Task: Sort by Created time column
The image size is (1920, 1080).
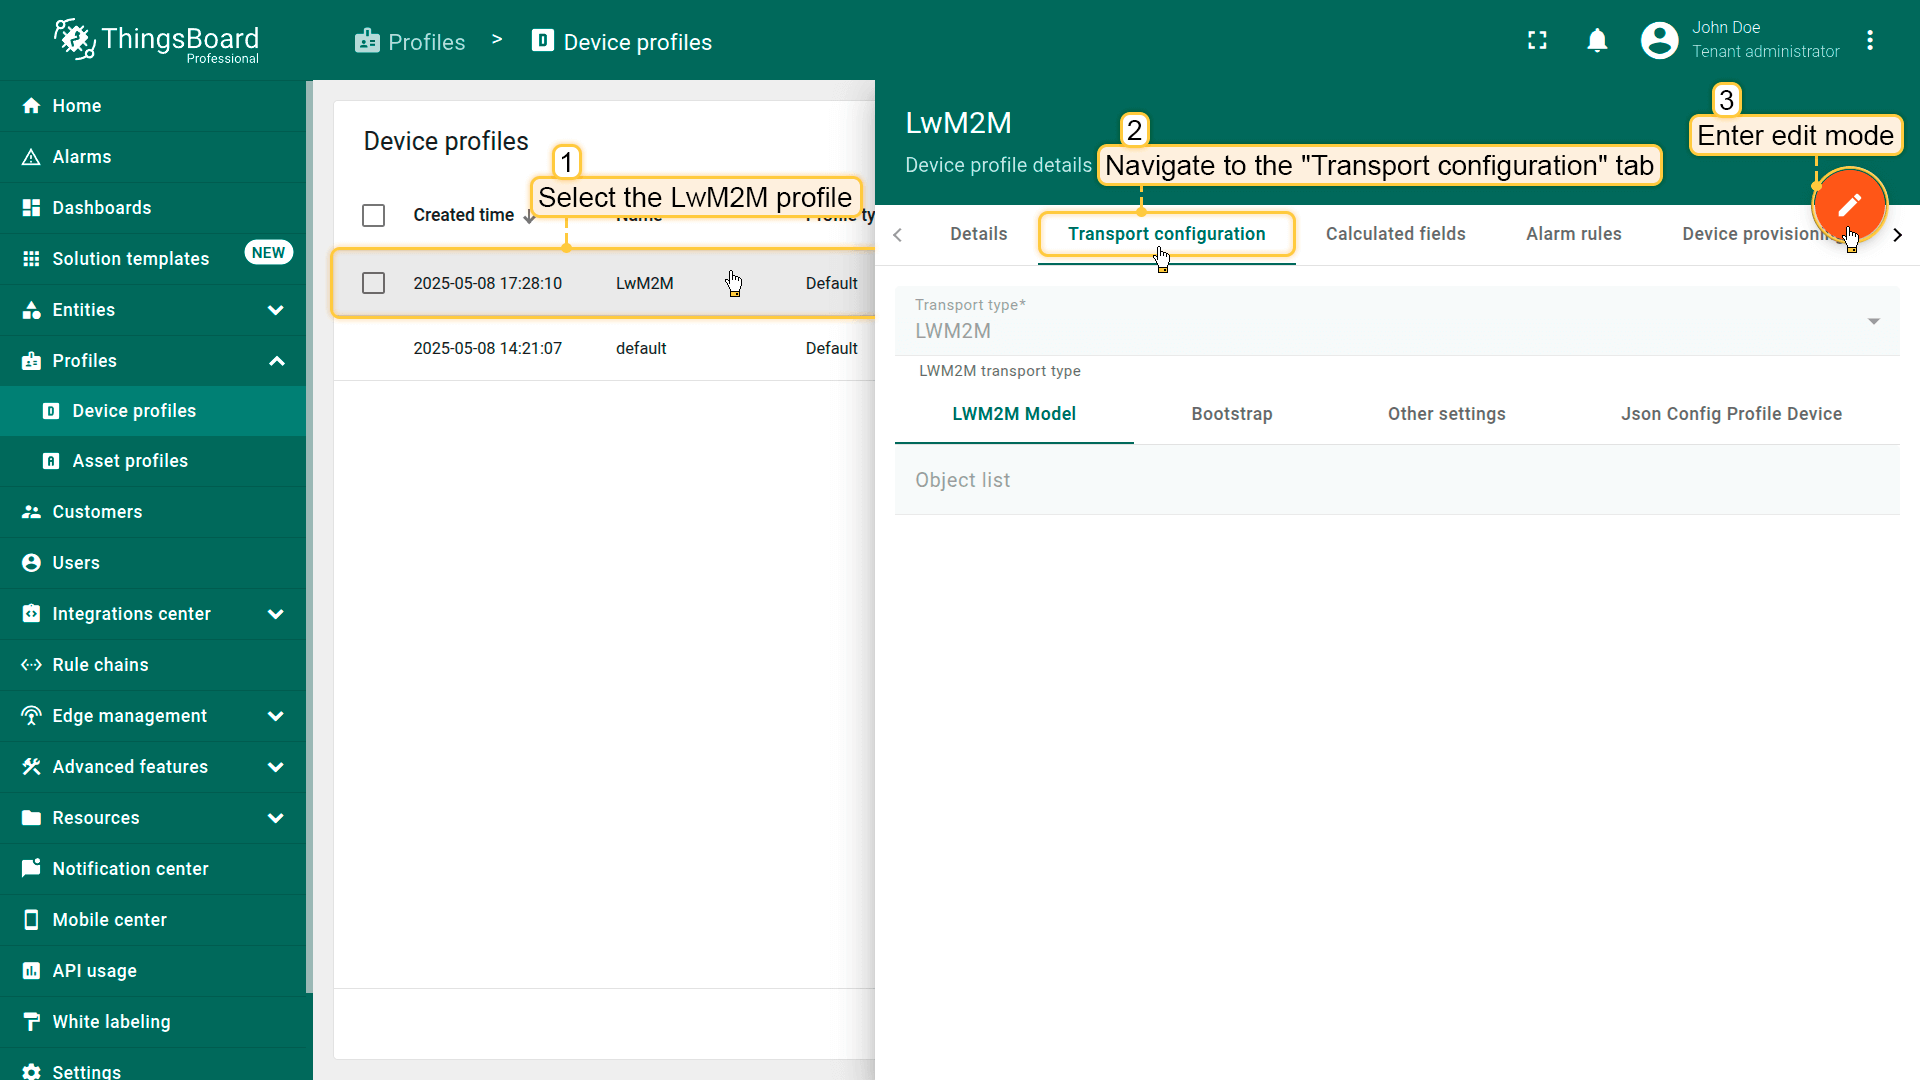Action: pos(463,215)
